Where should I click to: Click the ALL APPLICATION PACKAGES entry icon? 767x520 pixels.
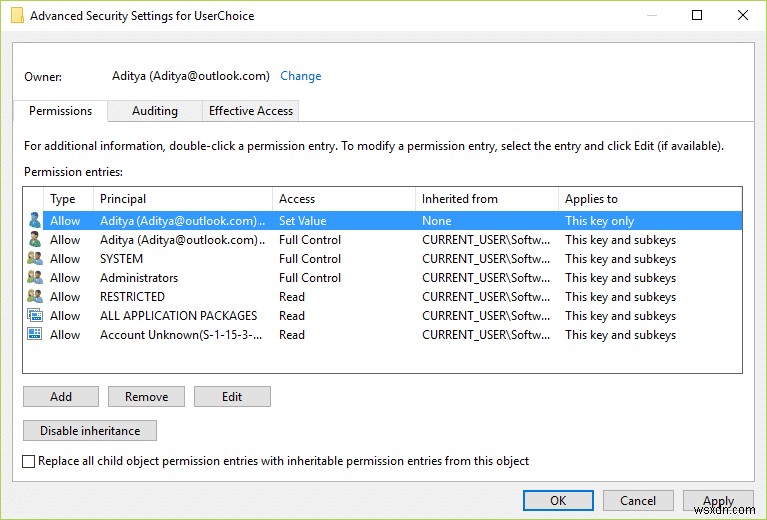[x=35, y=316]
